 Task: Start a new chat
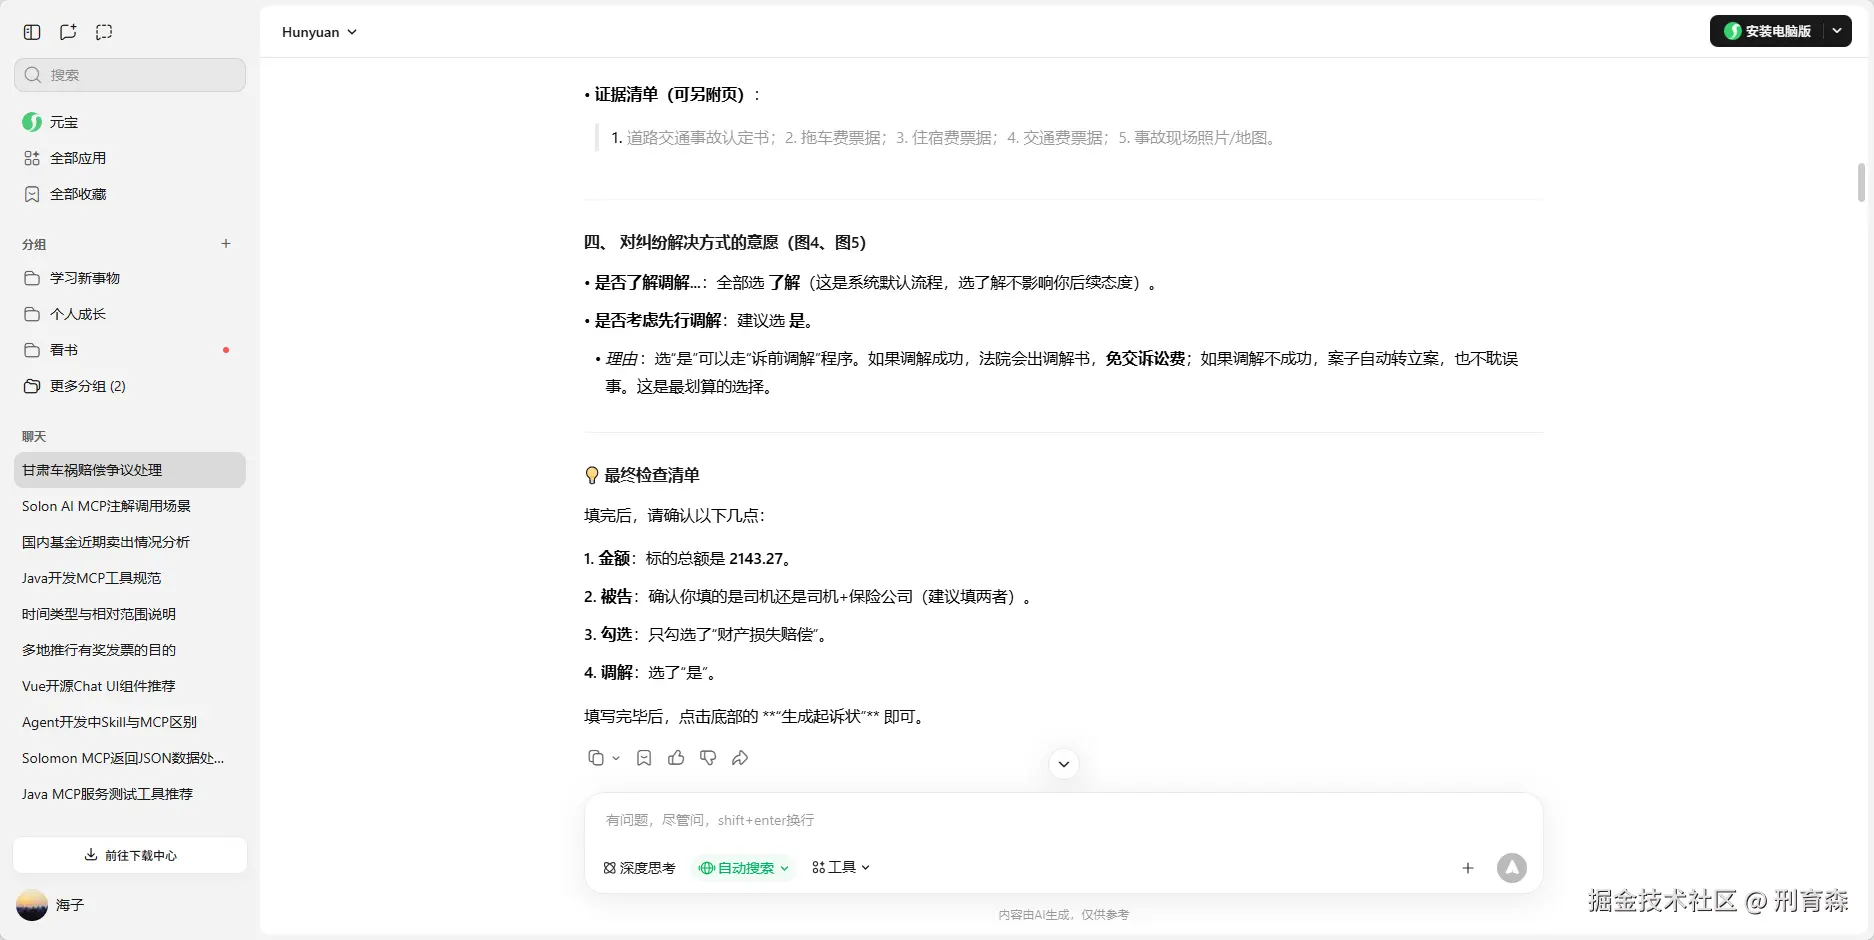pos(67,31)
